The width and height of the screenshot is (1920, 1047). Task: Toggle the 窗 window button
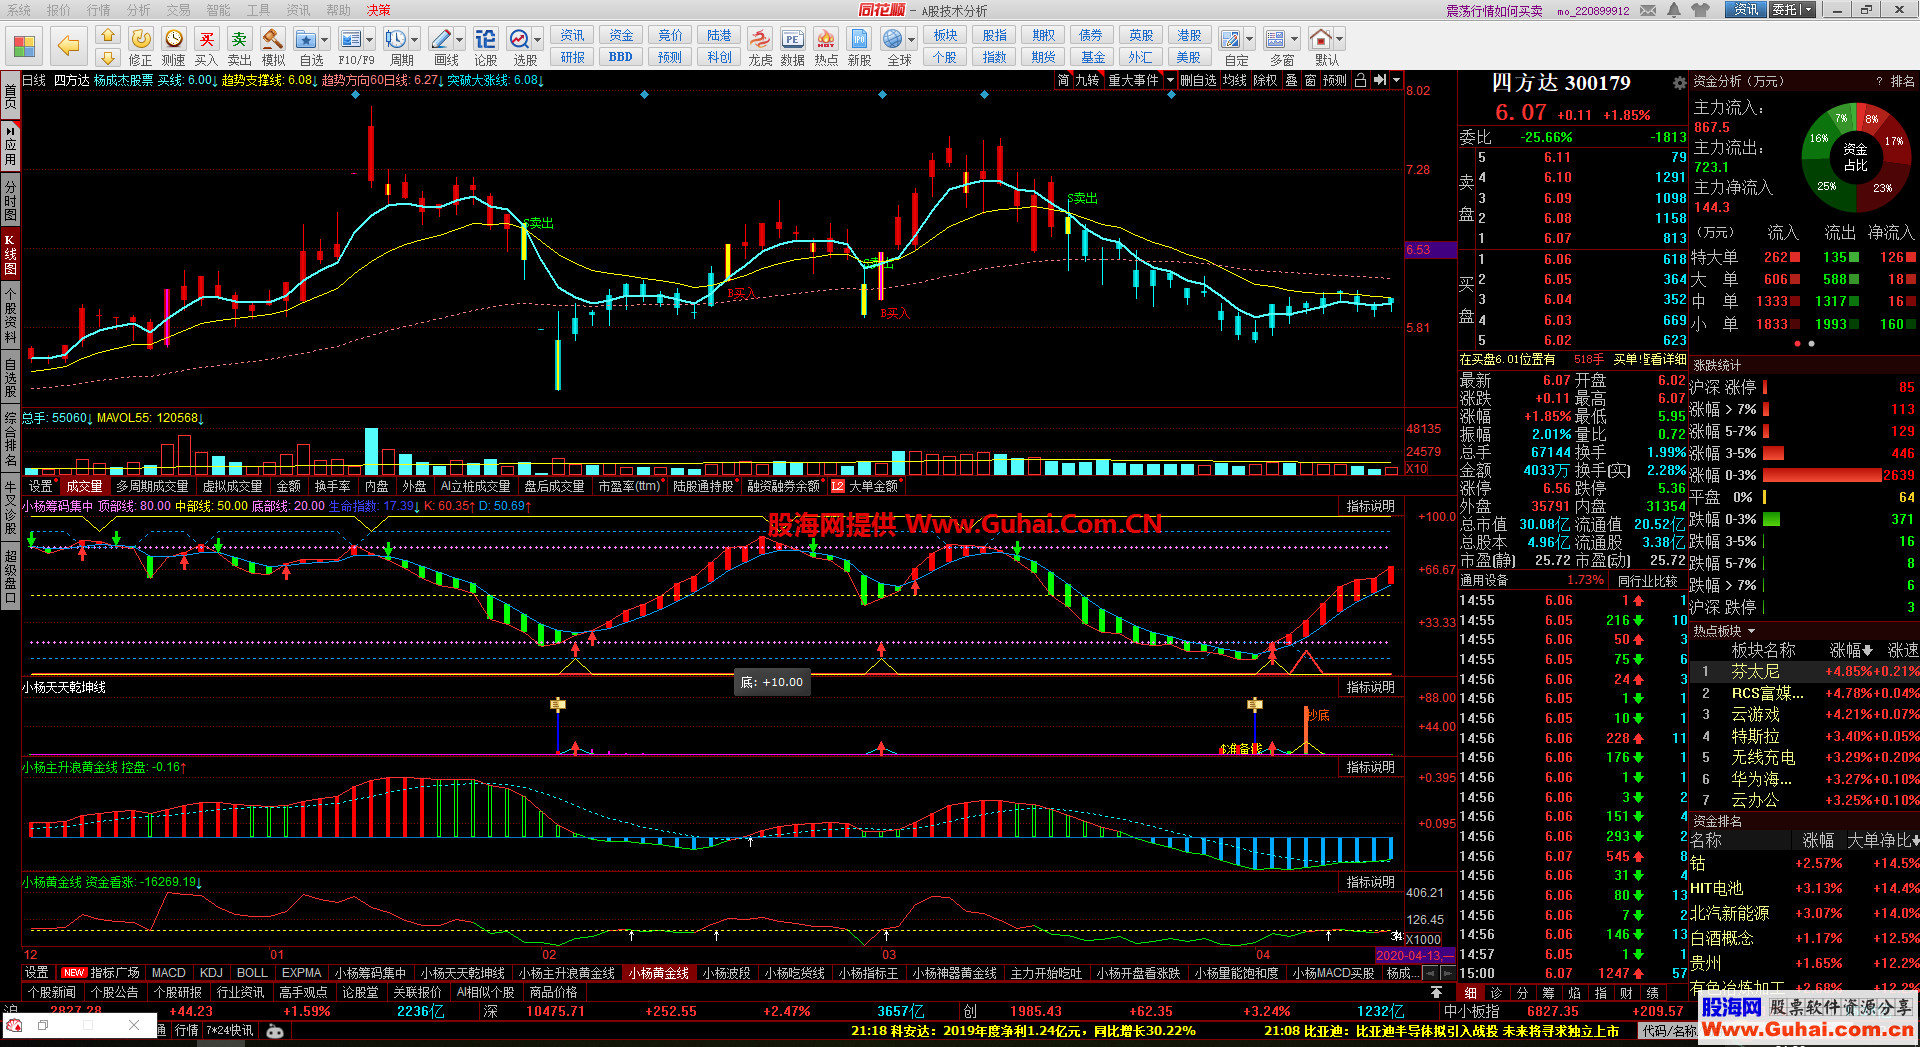[1310, 80]
